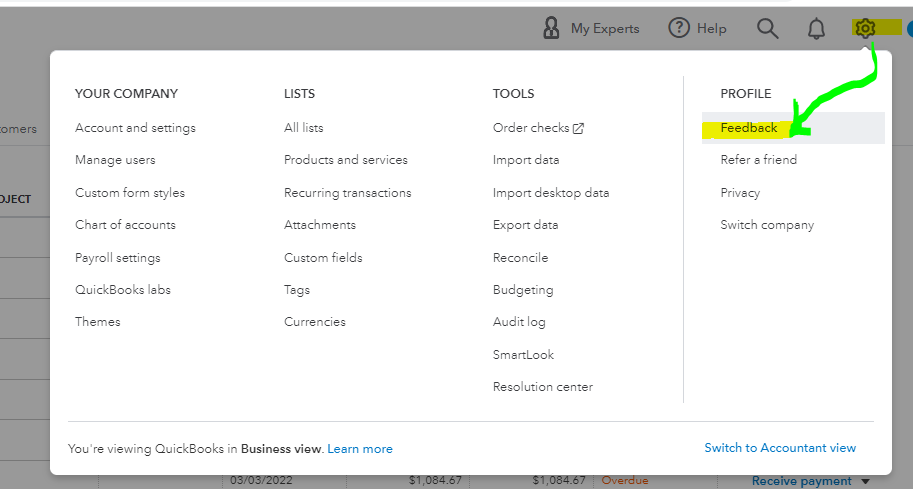Image resolution: width=913 pixels, height=489 pixels.
Task: Click the My Experts label
Action: (605, 29)
